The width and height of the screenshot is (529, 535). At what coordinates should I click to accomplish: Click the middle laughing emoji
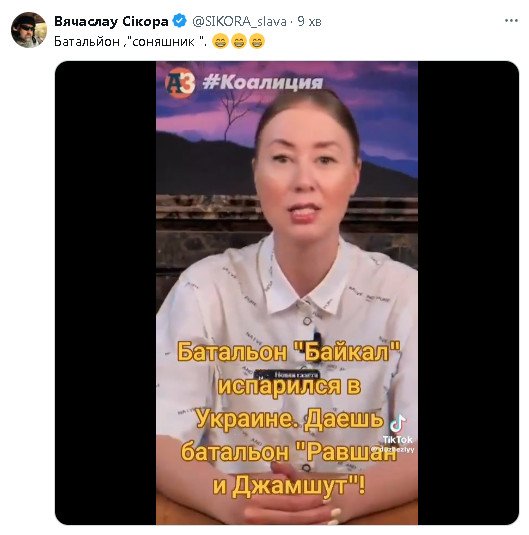[239, 42]
